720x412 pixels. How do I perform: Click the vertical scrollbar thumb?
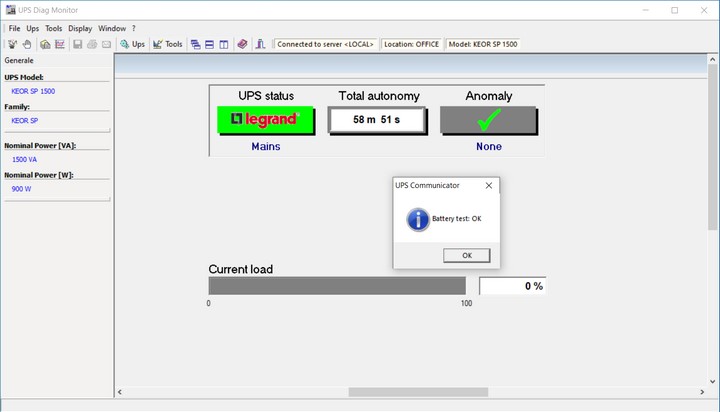tap(712, 147)
